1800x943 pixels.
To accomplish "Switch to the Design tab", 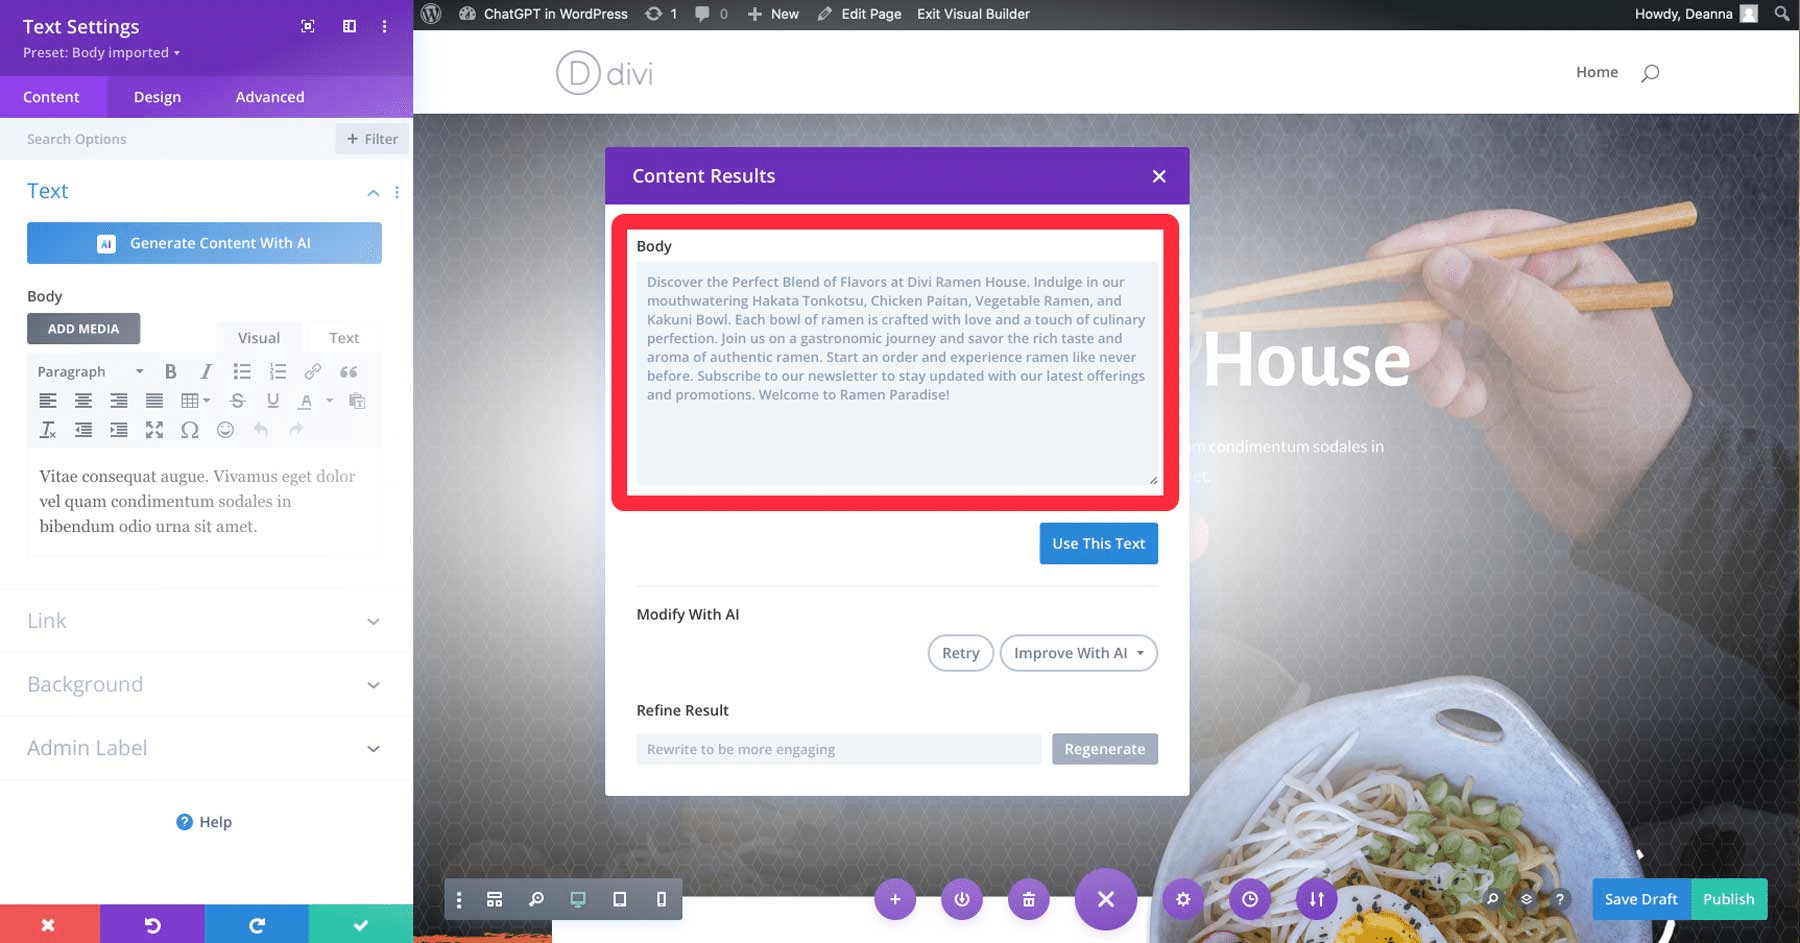I will 157,97.
